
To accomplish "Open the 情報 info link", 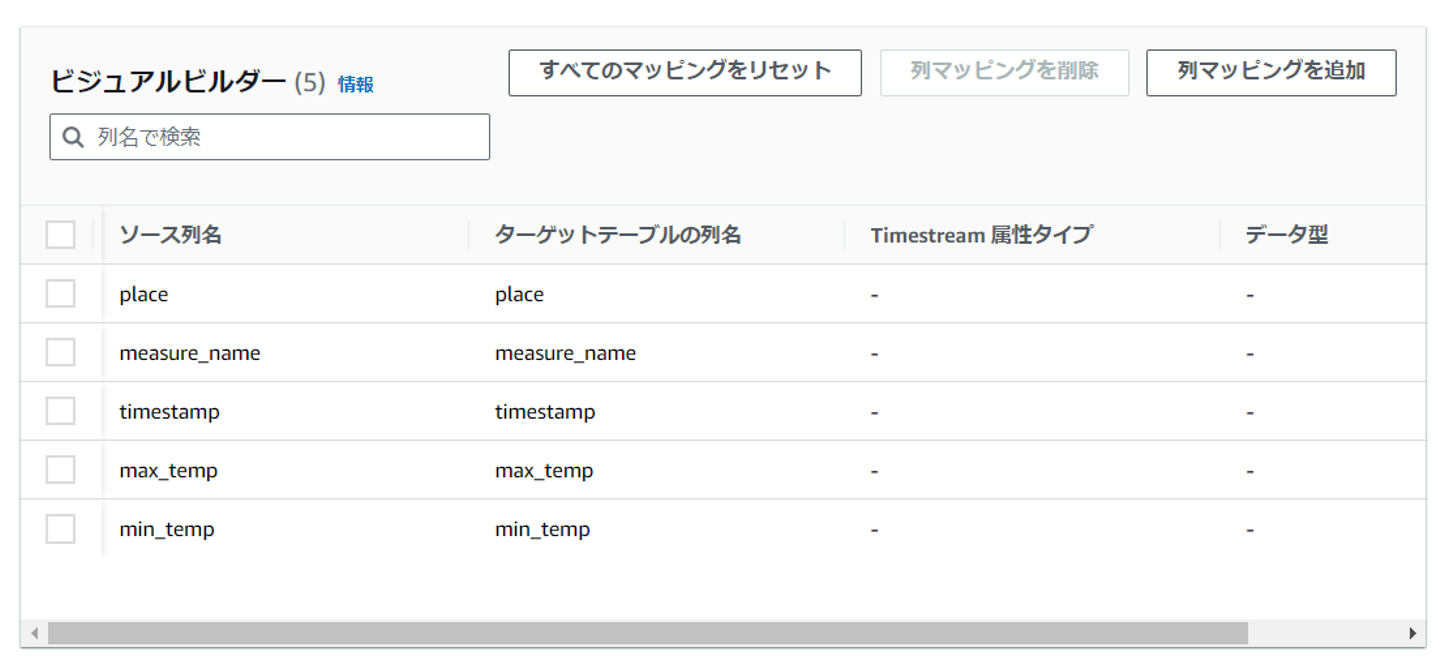I will [356, 84].
